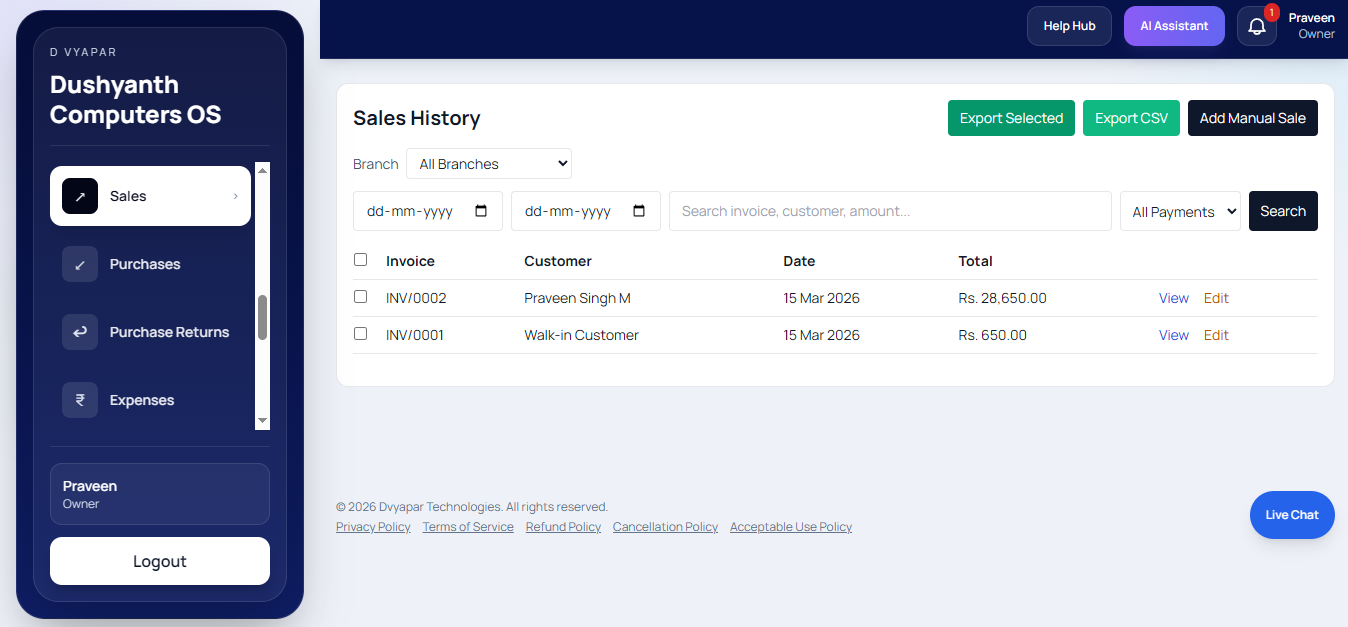
Task: Open the end date calendar picker icon
Action: pos(640,211)
